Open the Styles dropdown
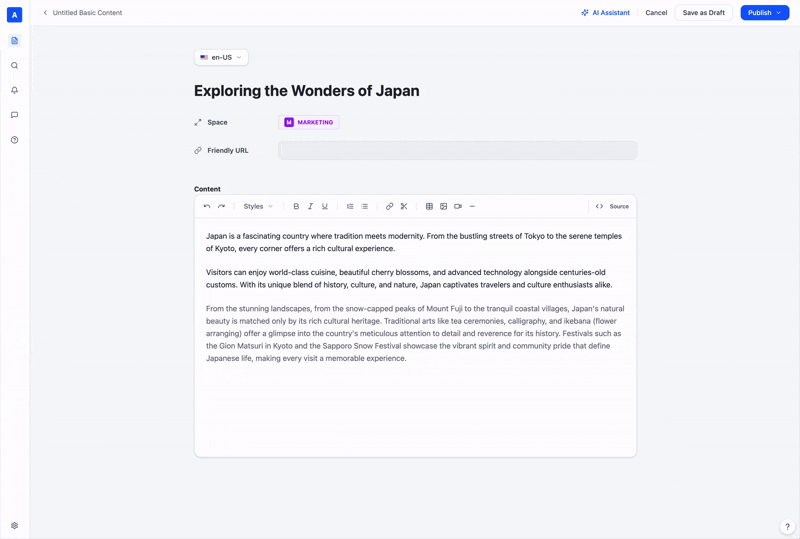This screenshot has height=539, width=800. click(258, 206)
